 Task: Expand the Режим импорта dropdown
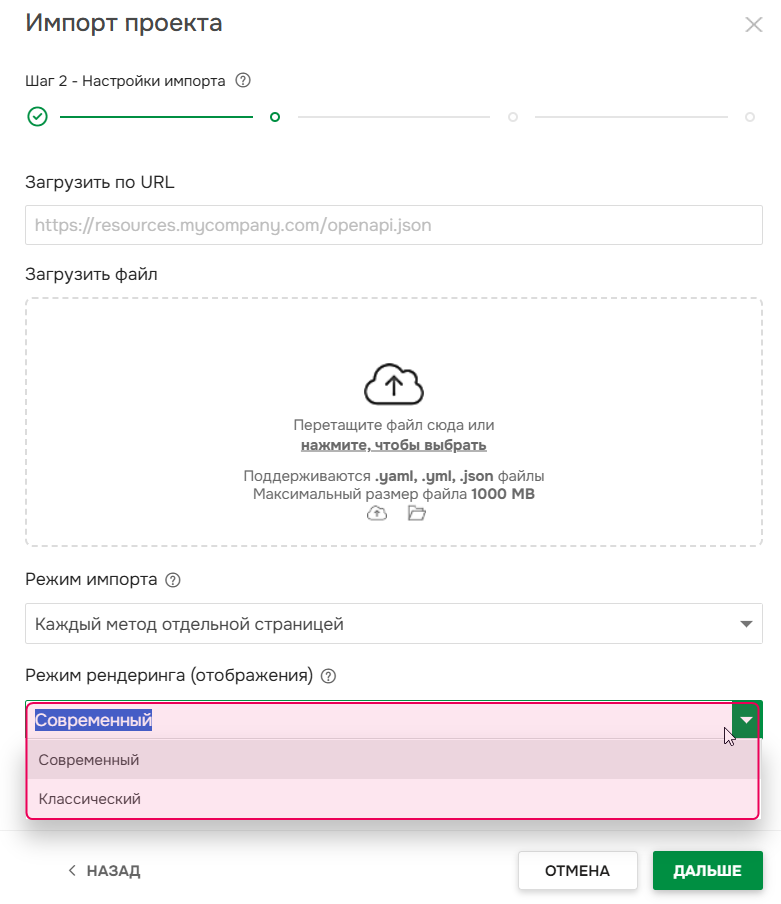click(745, 624)
